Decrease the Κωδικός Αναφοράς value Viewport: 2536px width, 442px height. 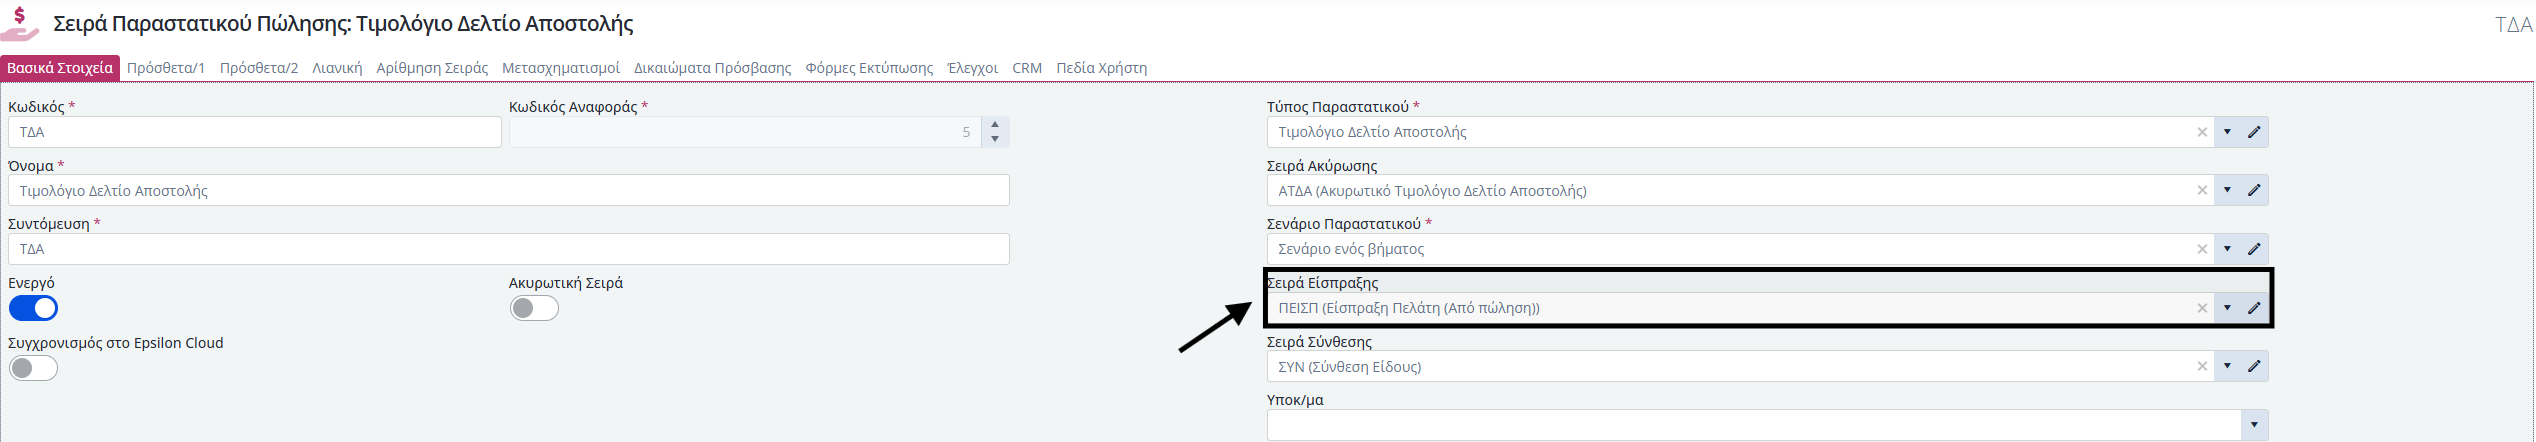995,139
